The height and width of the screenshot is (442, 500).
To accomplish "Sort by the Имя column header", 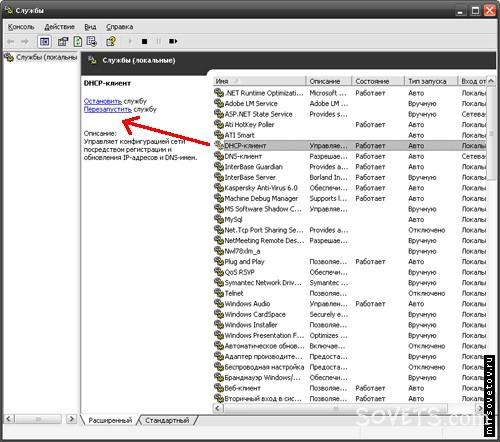I will coord(259,81).
